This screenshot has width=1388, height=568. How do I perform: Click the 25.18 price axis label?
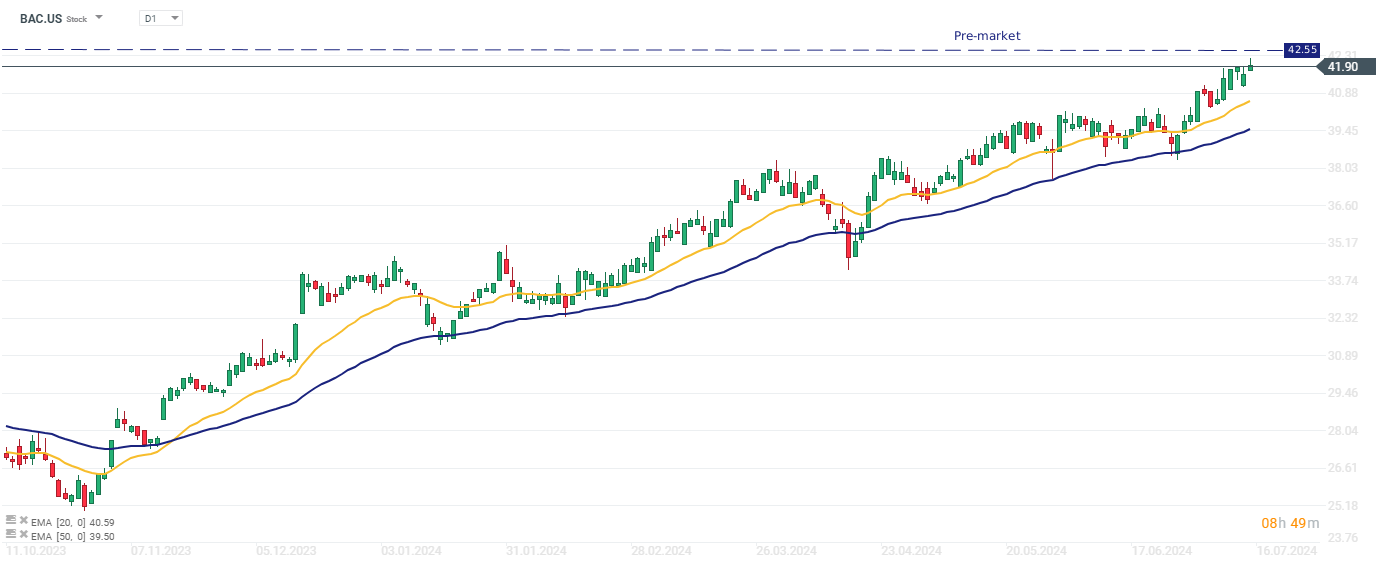1342,505
